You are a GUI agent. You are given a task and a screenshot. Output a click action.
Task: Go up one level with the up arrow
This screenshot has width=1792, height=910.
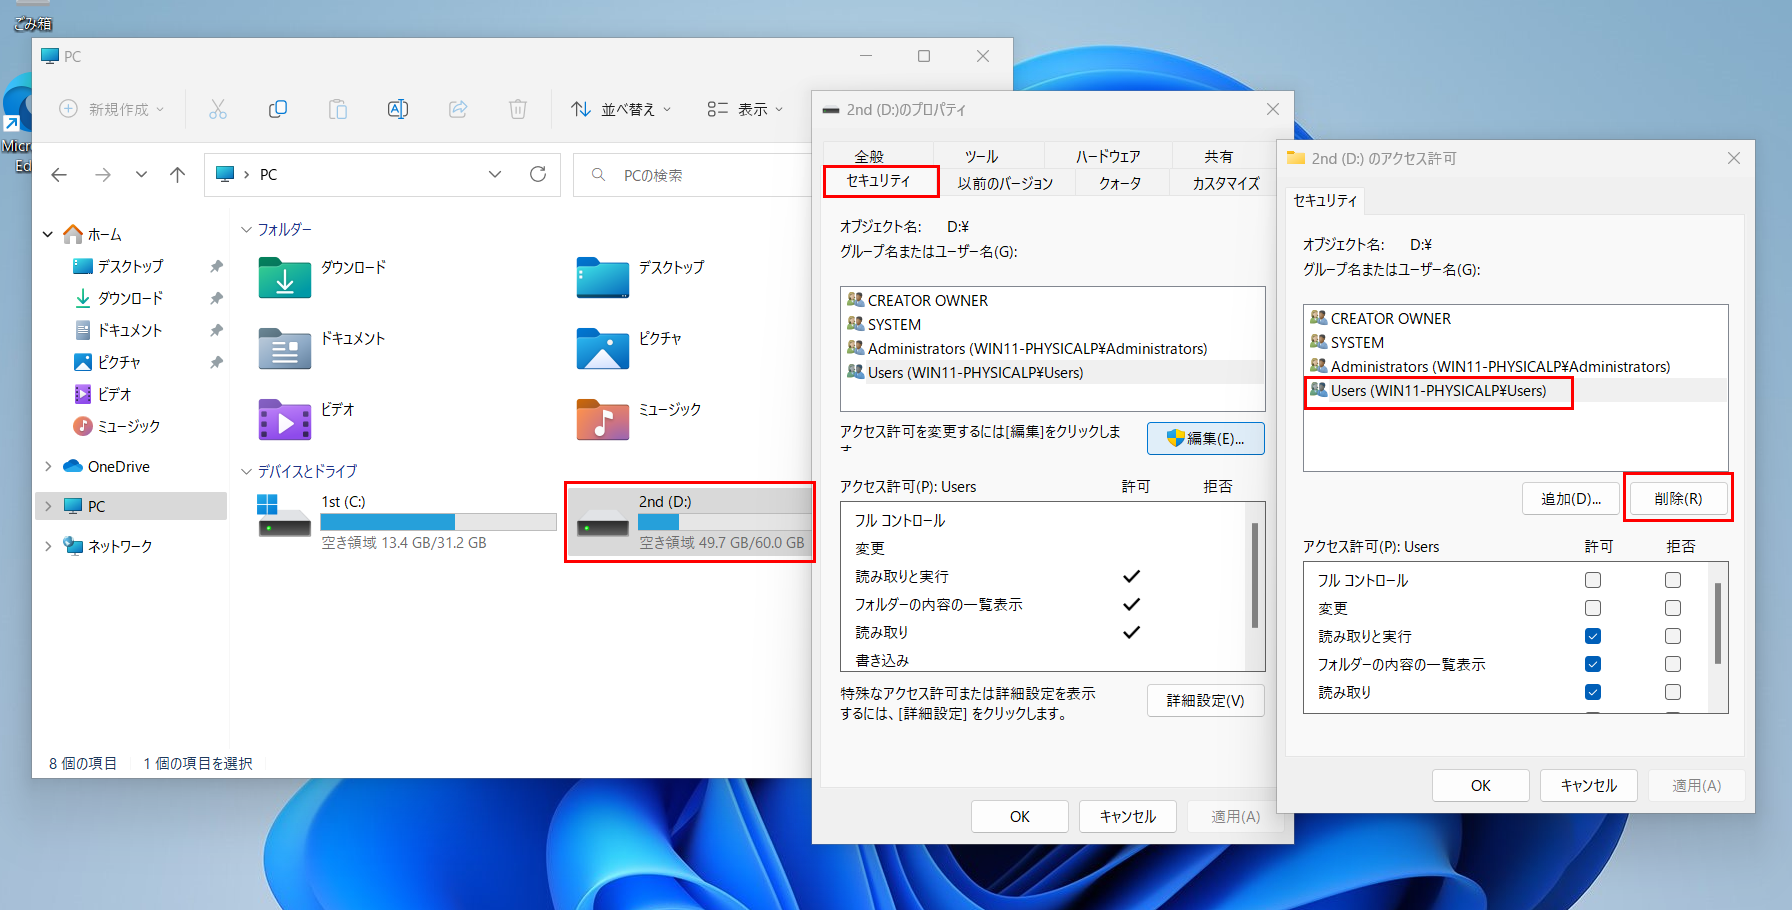coord(178,175)
